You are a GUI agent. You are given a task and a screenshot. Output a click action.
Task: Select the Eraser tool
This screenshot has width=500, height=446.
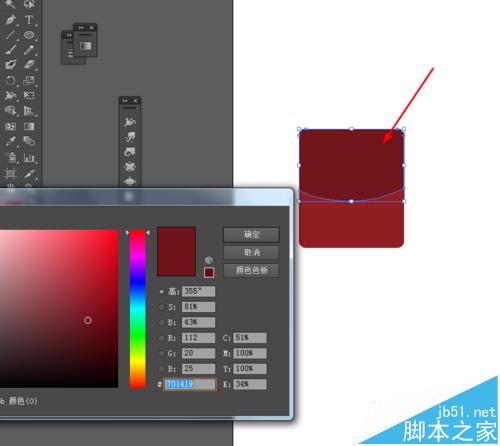pos(29,64)
